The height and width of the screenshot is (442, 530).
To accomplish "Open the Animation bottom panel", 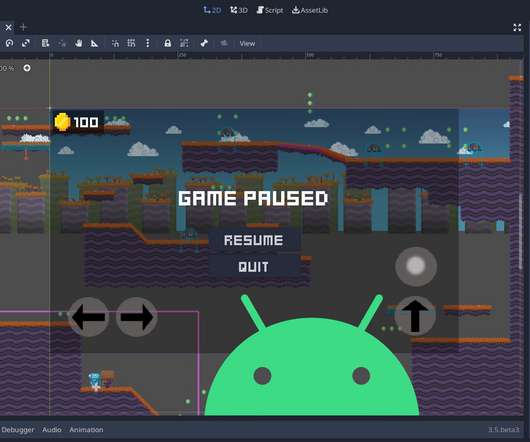I will (86, 429).
